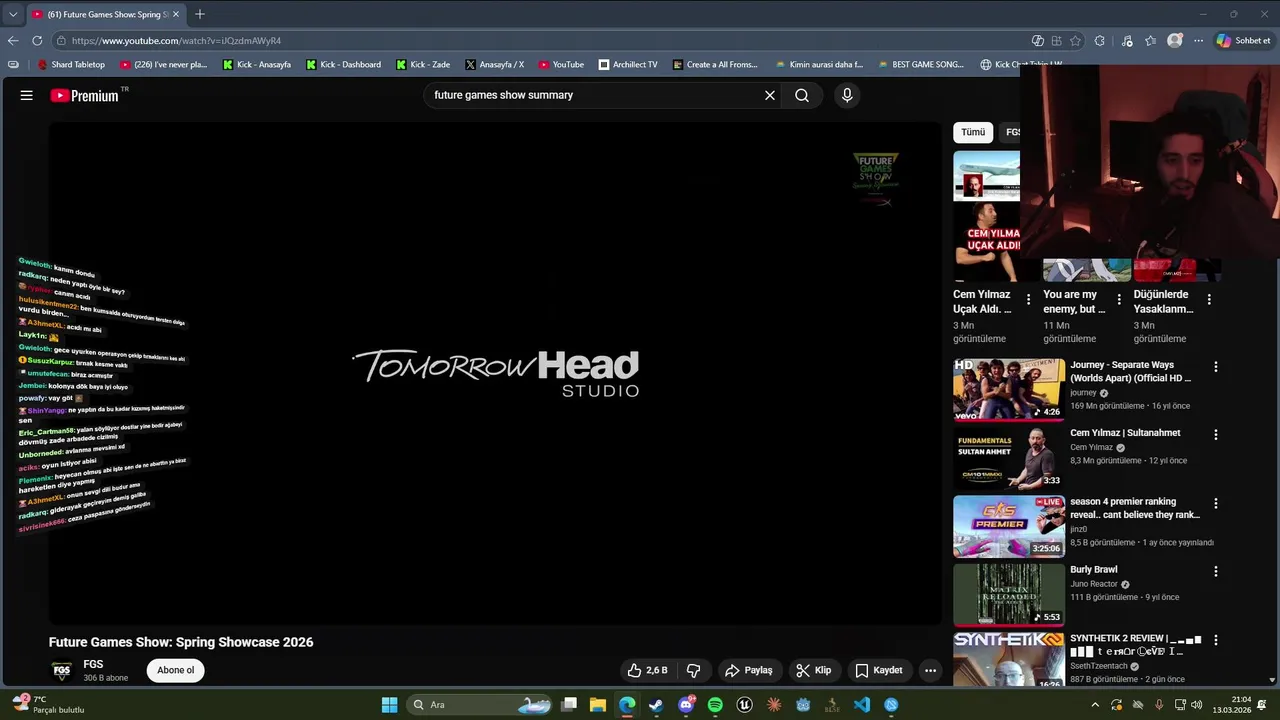Open Edge settings and more menu
This screenshot has height=720, width=1280.
pos(1198,41)
